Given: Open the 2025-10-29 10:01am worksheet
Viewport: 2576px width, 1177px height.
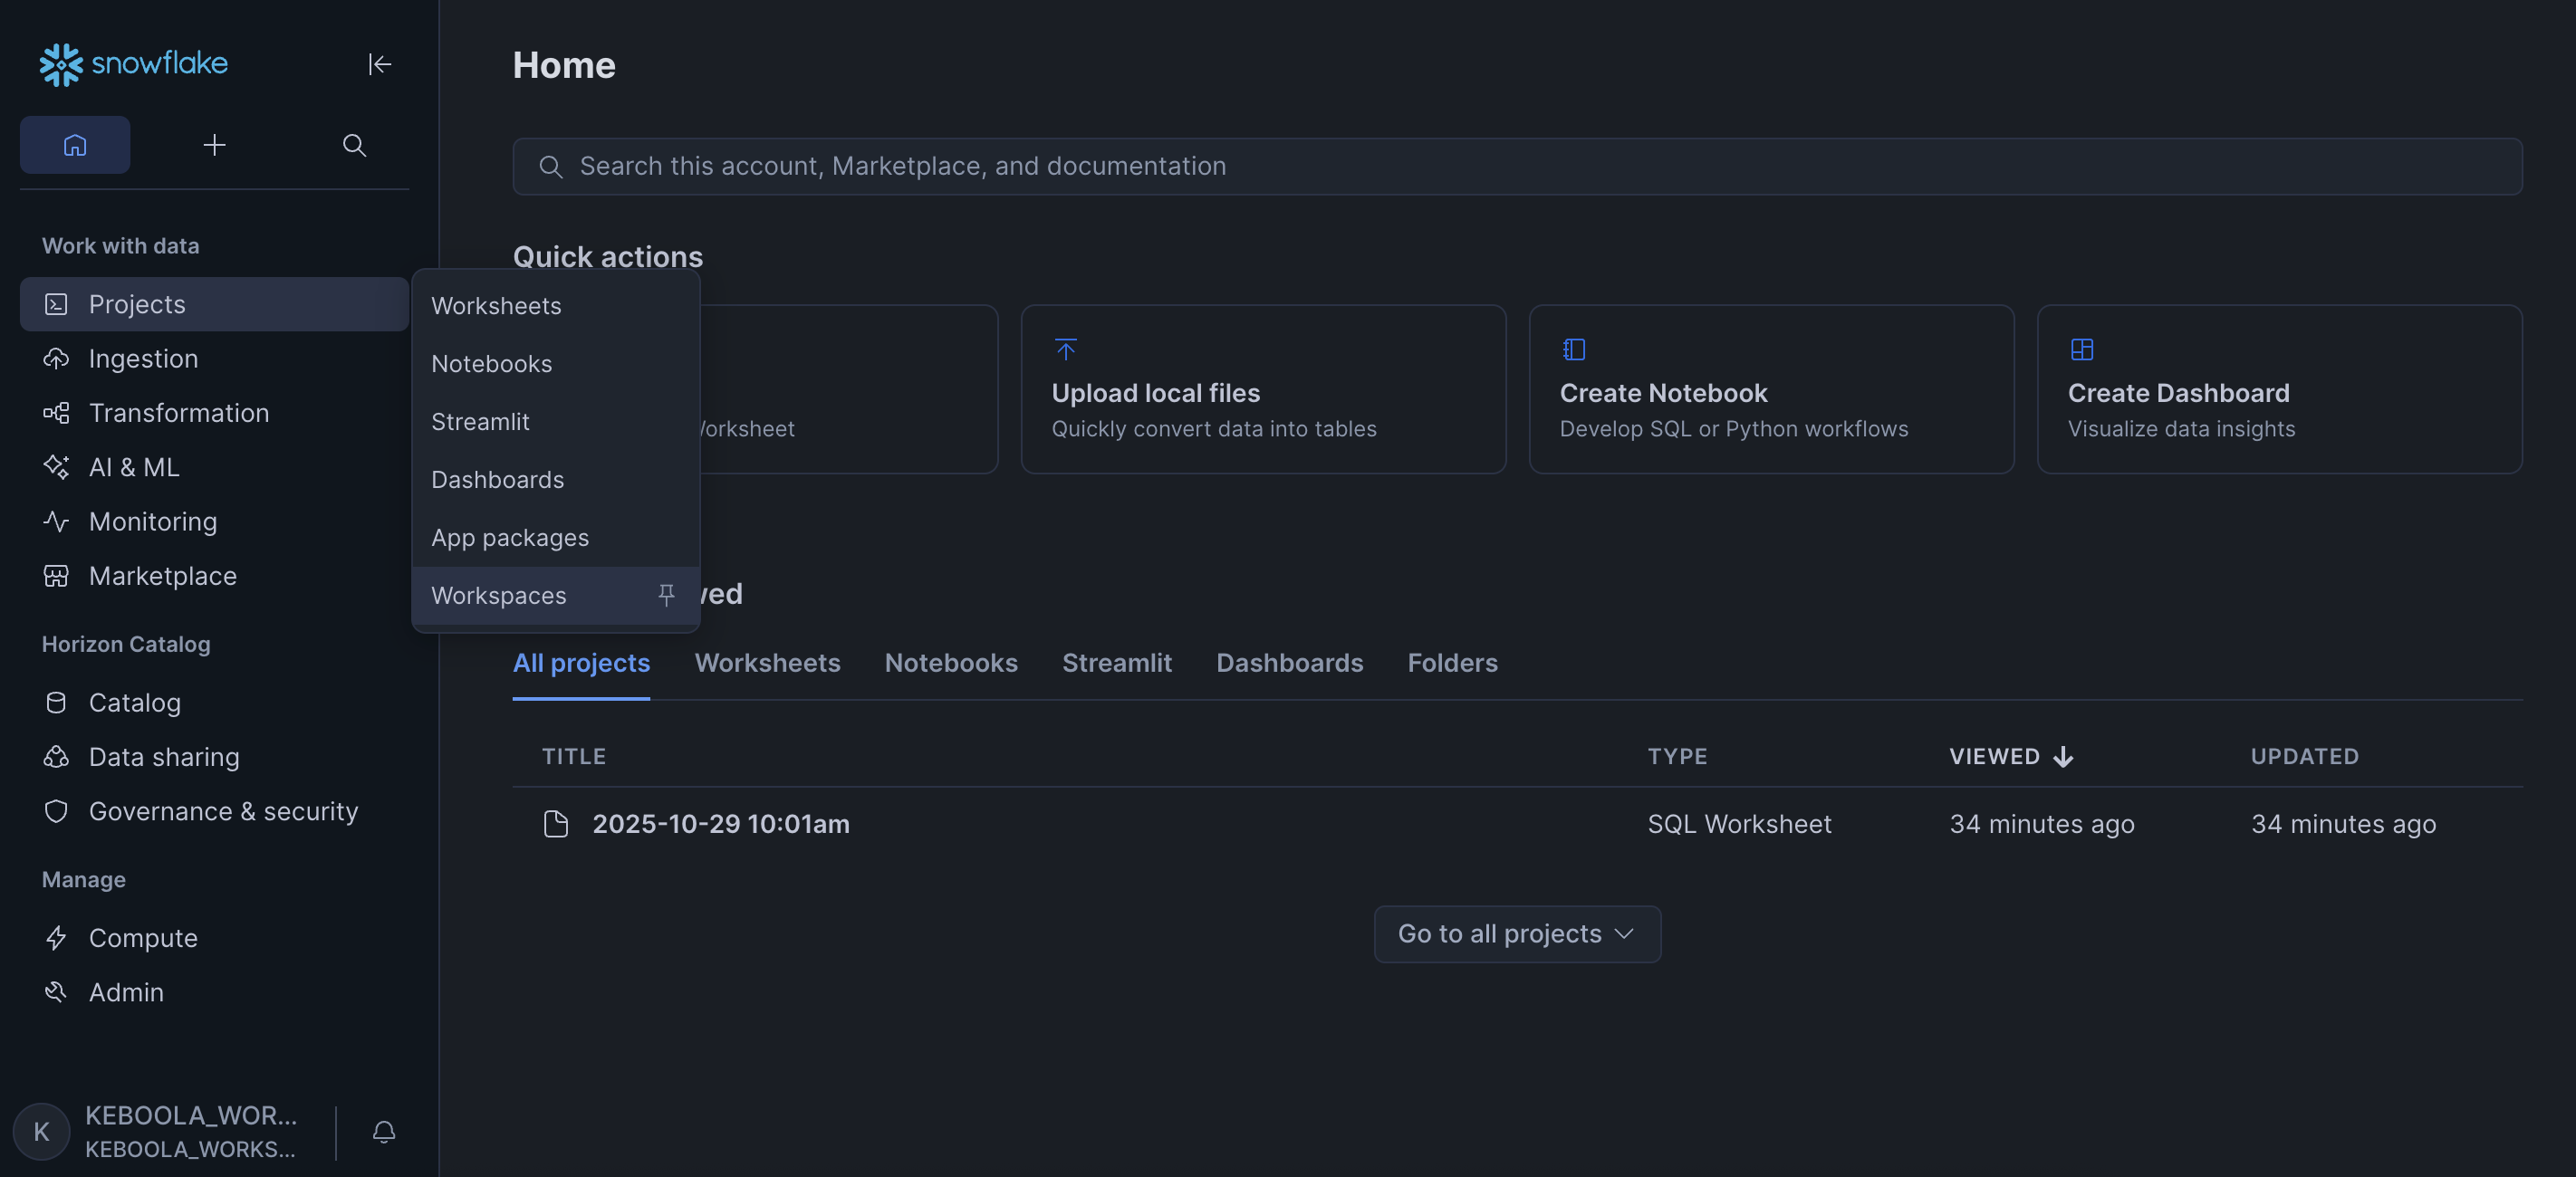Looking at the screenshot, I should click(720, 824).
